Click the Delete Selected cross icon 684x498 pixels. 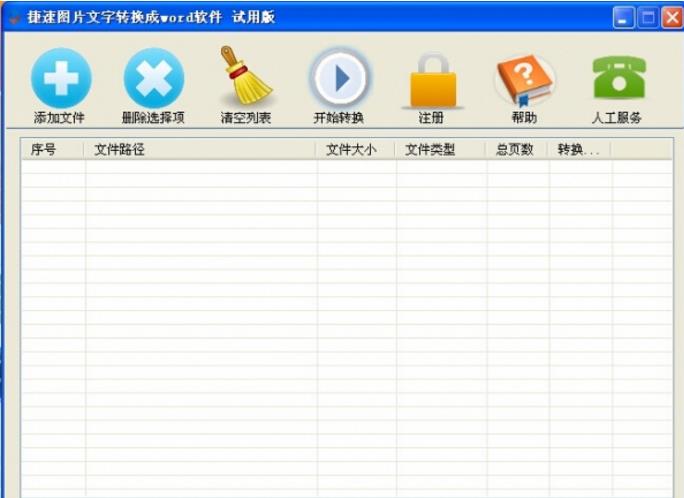tap(154, 78)
